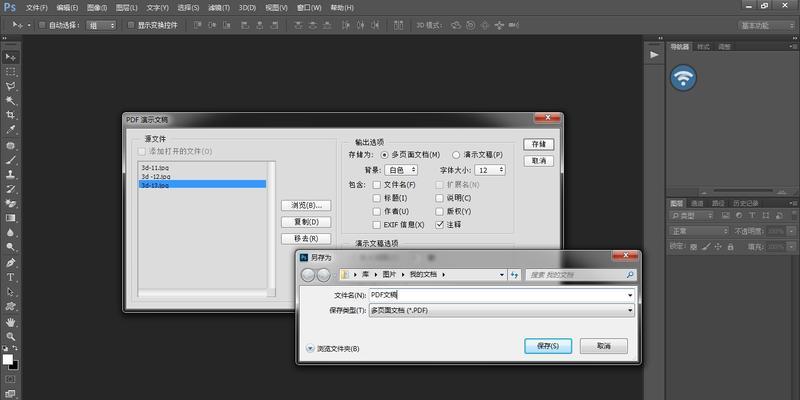Go back with the Save As back arrow

pos(308,275)
